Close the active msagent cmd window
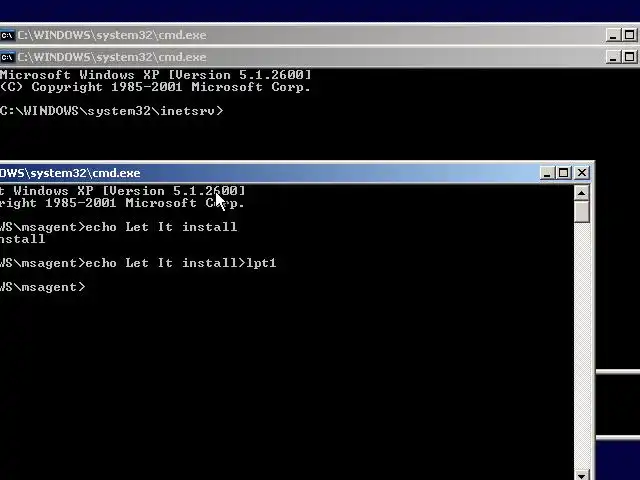This screenshot has height=480, width=640. (x=582, y=173)
